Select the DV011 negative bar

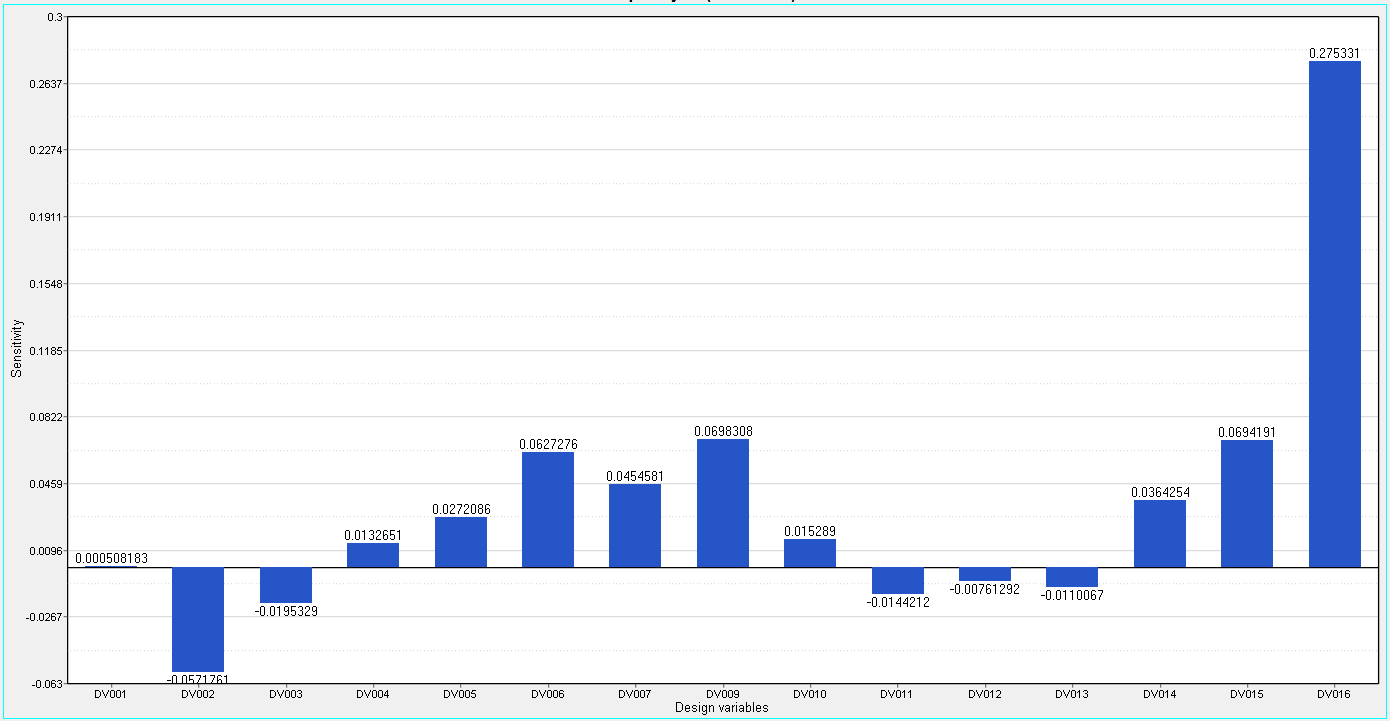[x=897, y=581]
